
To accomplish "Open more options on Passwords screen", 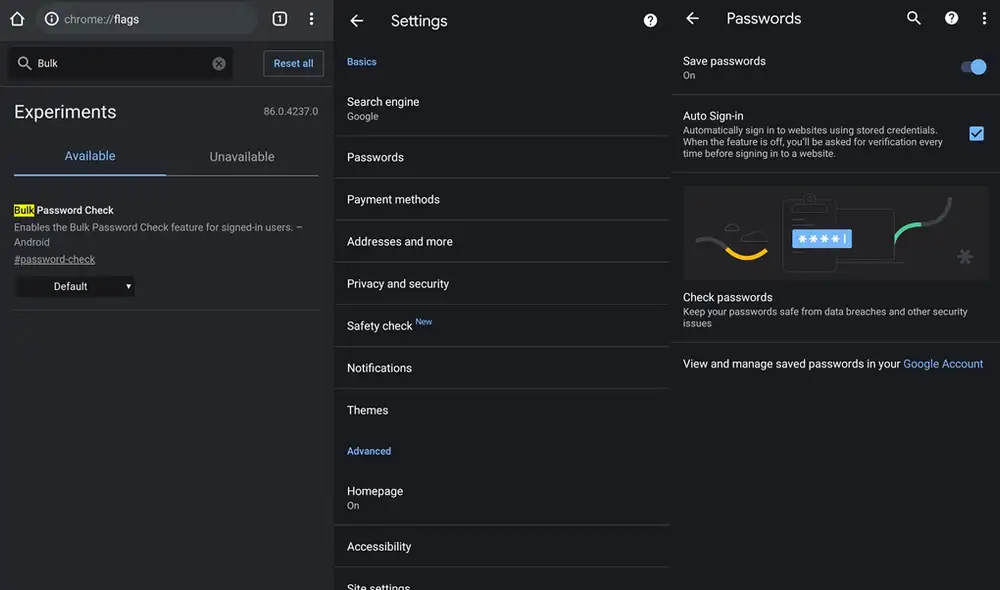I will tap(985, 18).
